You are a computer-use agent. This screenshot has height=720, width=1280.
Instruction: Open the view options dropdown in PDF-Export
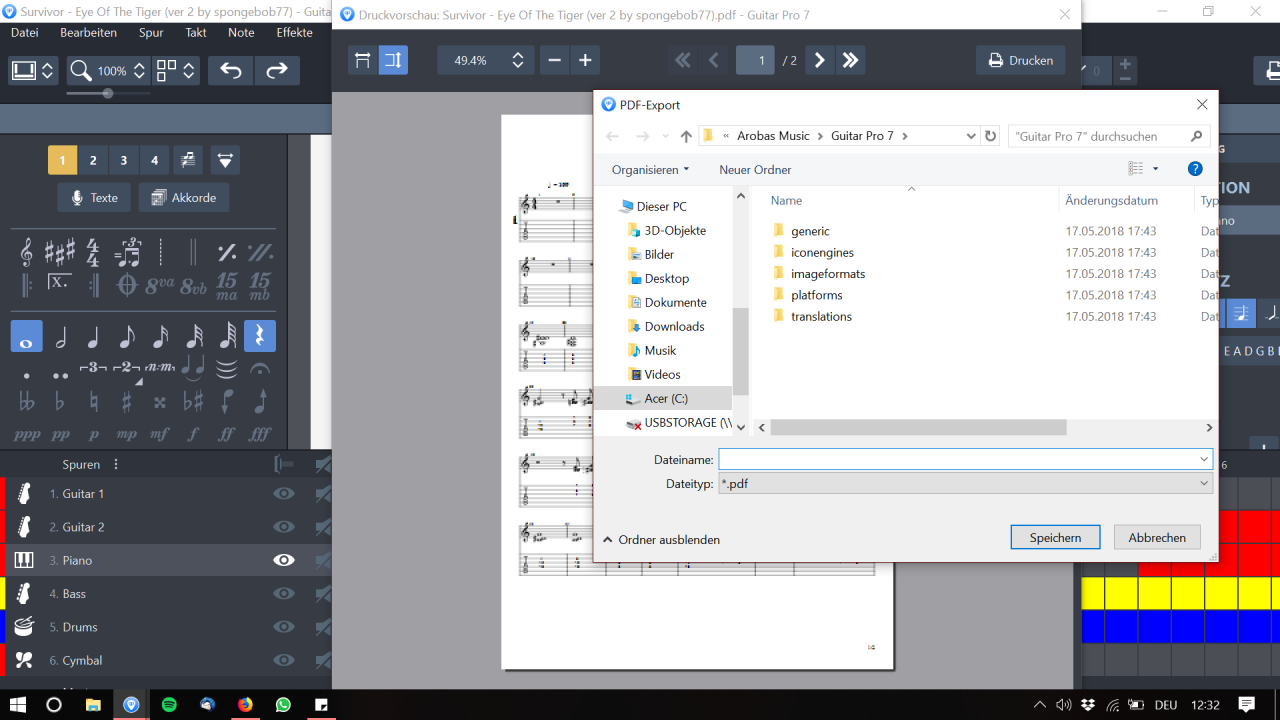pos(1156,169)
